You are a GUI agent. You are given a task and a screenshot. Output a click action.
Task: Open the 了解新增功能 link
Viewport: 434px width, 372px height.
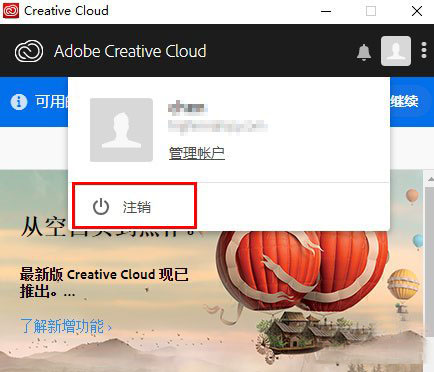click(66, 326)
